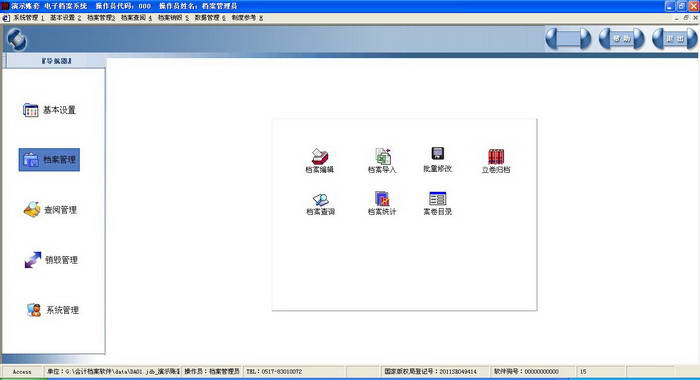Screen dimensions: 700x380
Task: Open 系统管理 in the navigation sidebar
Action: point(52,310)
